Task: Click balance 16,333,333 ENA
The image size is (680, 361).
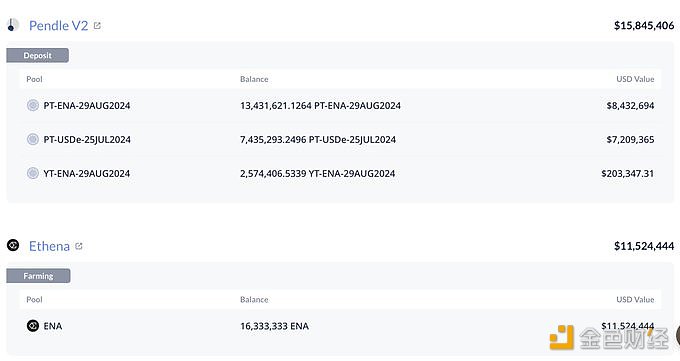Action: tap(275, 326)
